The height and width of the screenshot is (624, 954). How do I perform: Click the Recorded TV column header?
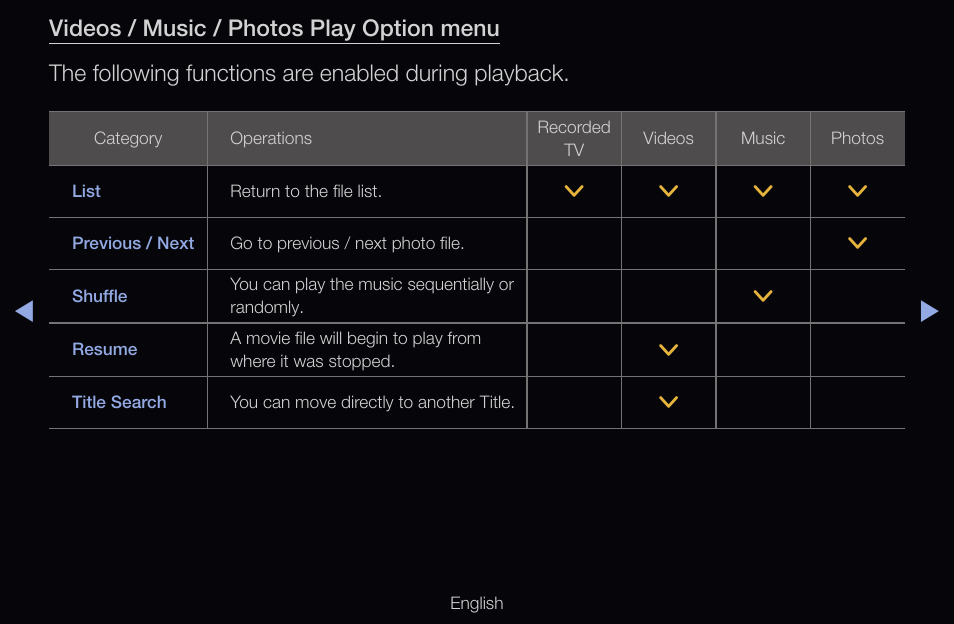click(x=574, y=139)
